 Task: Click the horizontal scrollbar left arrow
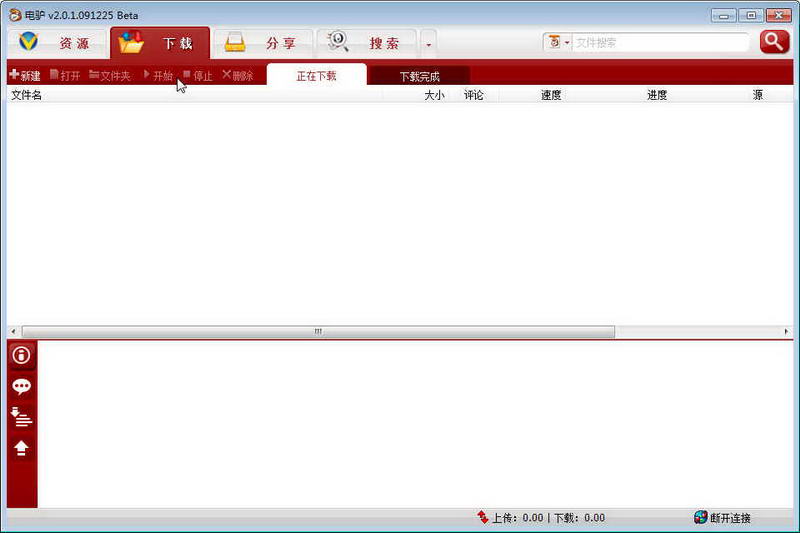point(13,332)
